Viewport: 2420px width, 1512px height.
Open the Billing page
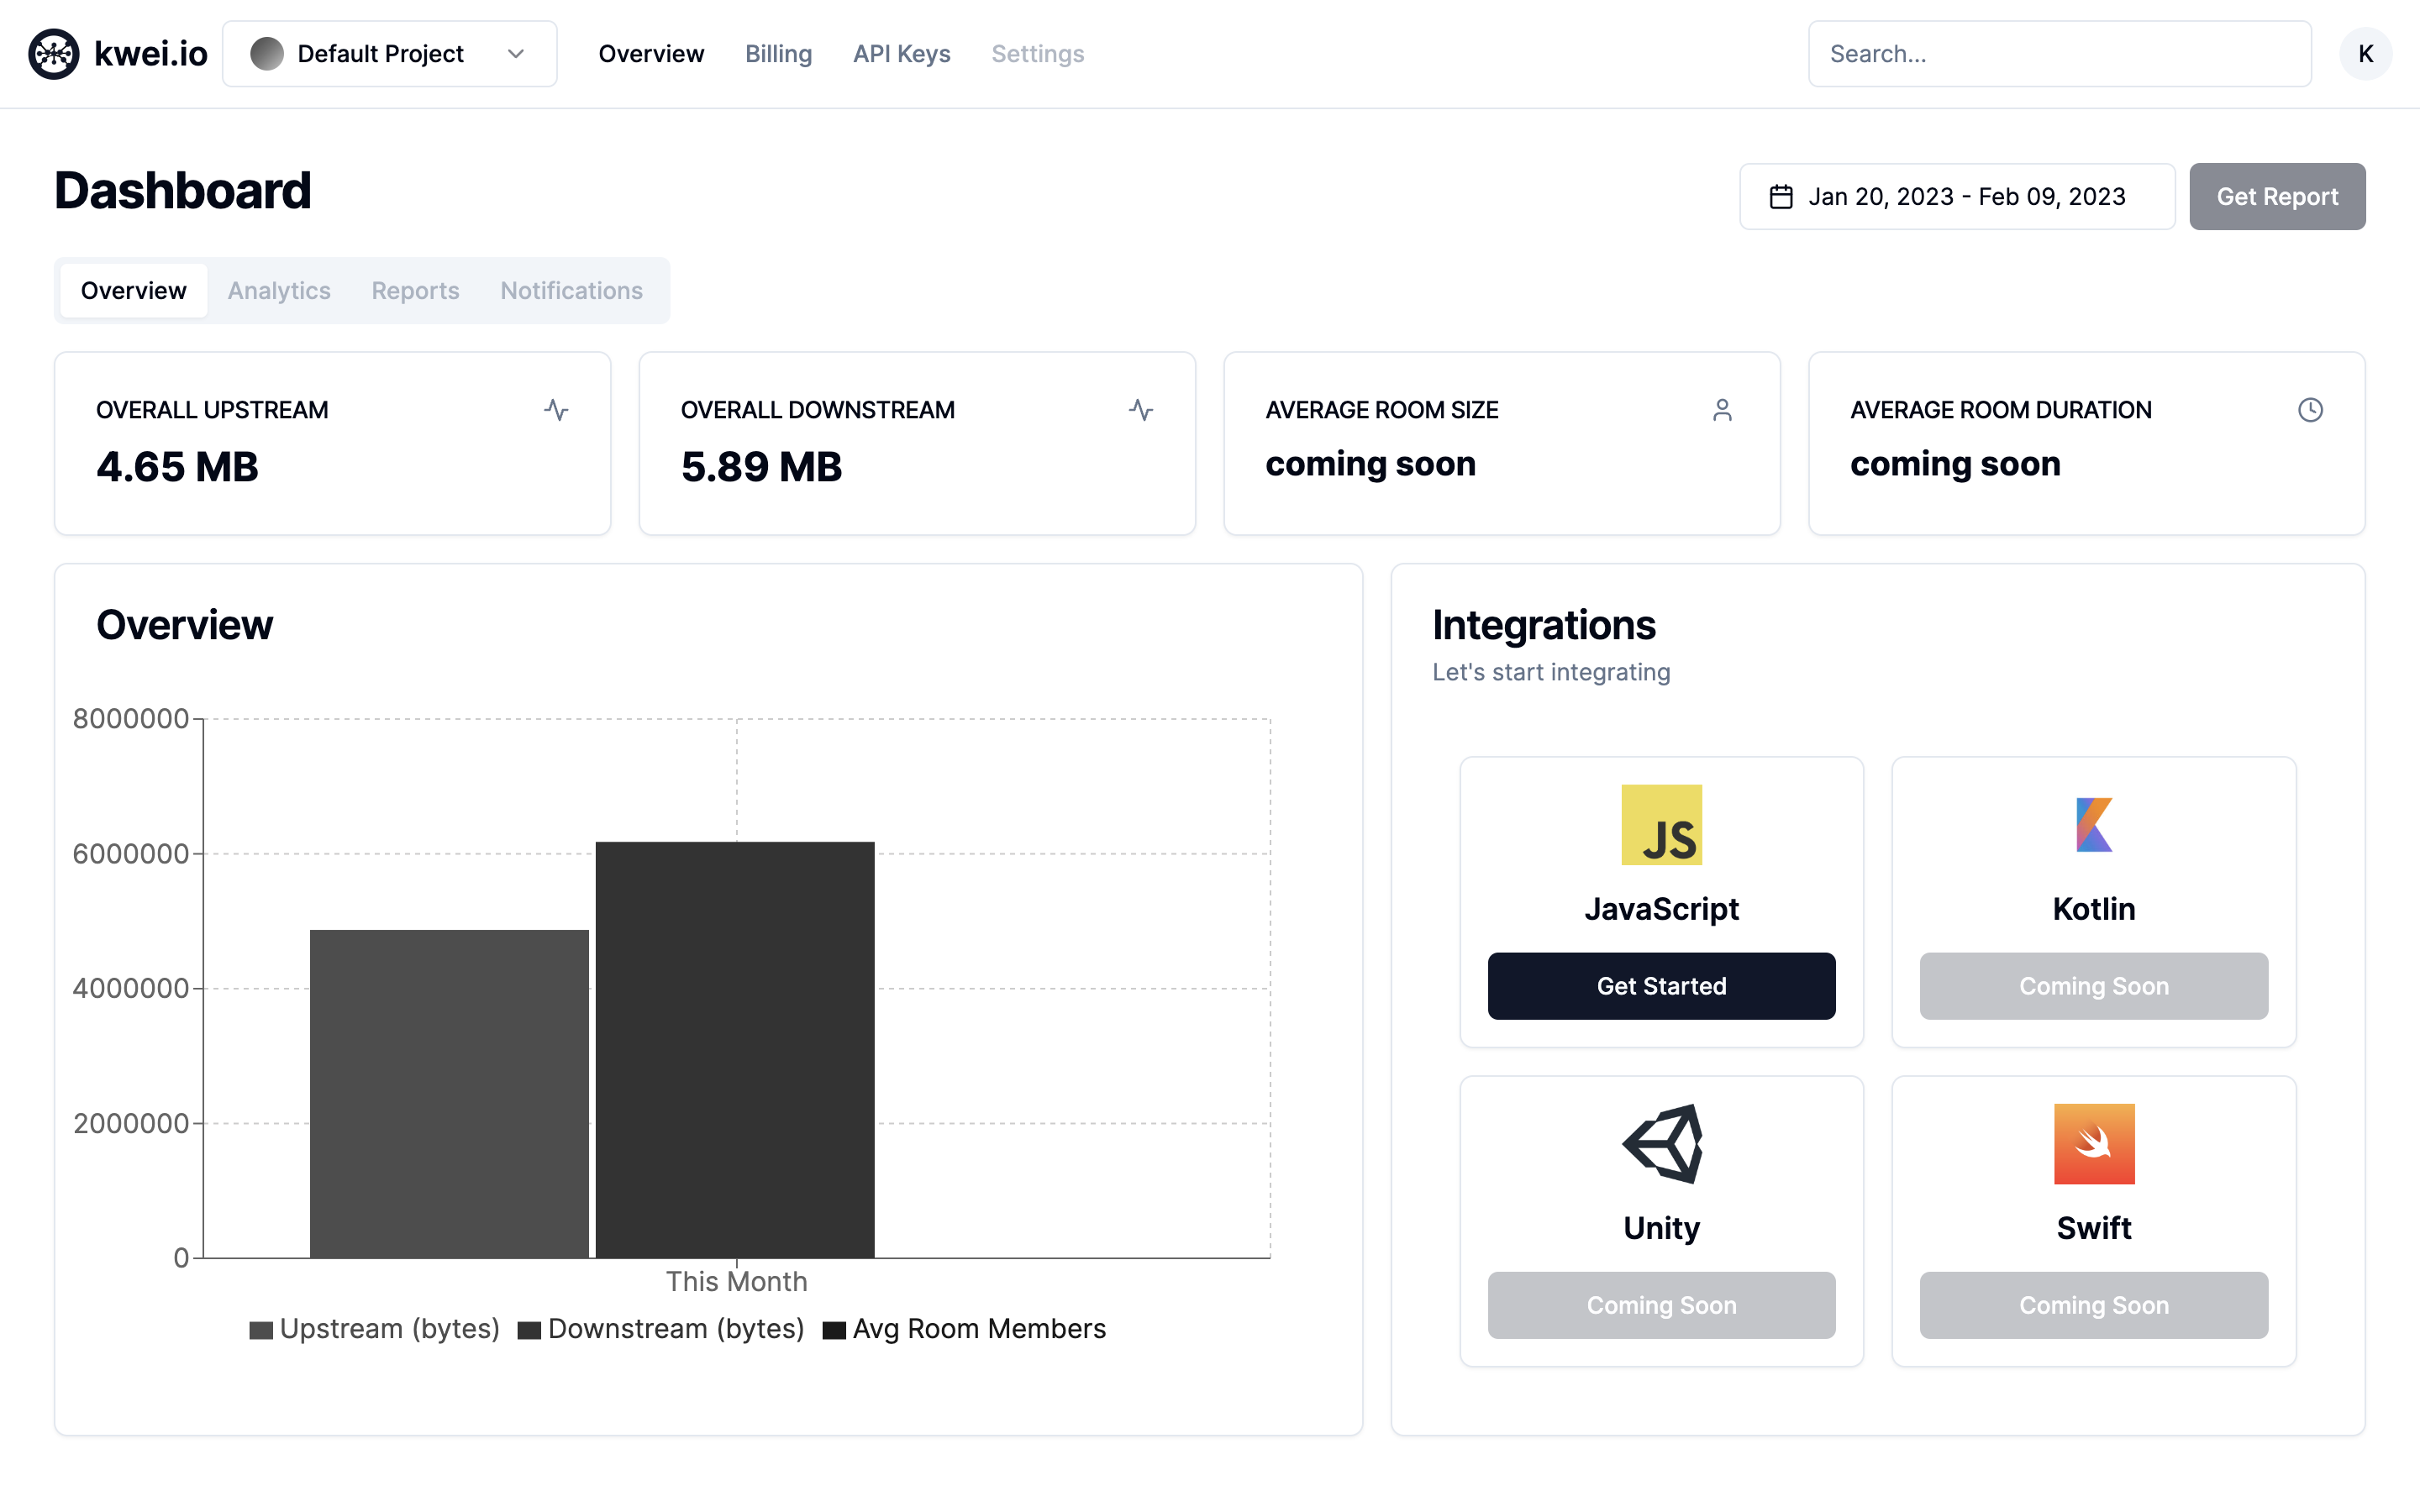coord(778,54)
